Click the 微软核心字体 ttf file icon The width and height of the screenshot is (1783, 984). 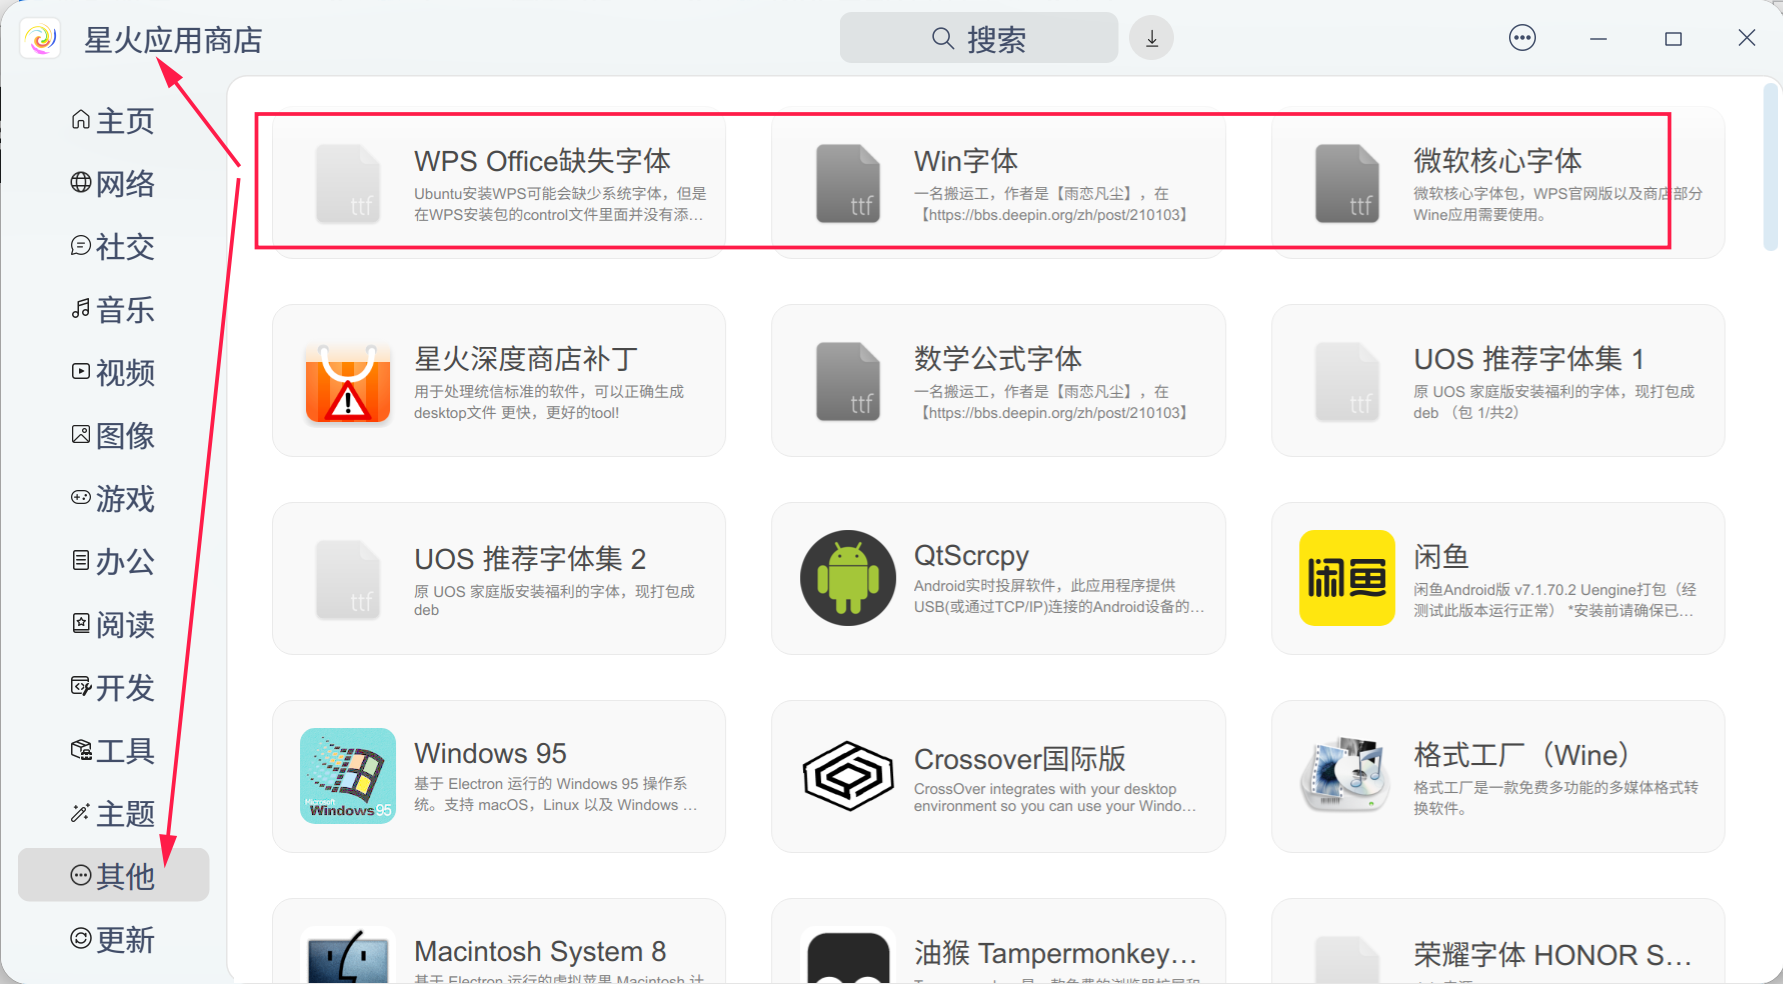tap(1347, 183)
